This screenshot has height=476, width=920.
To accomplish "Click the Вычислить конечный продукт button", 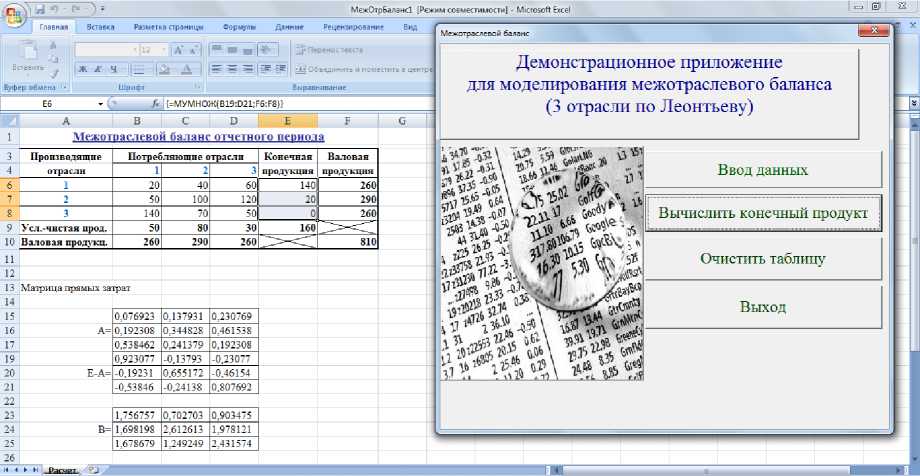I will point(762,213).
